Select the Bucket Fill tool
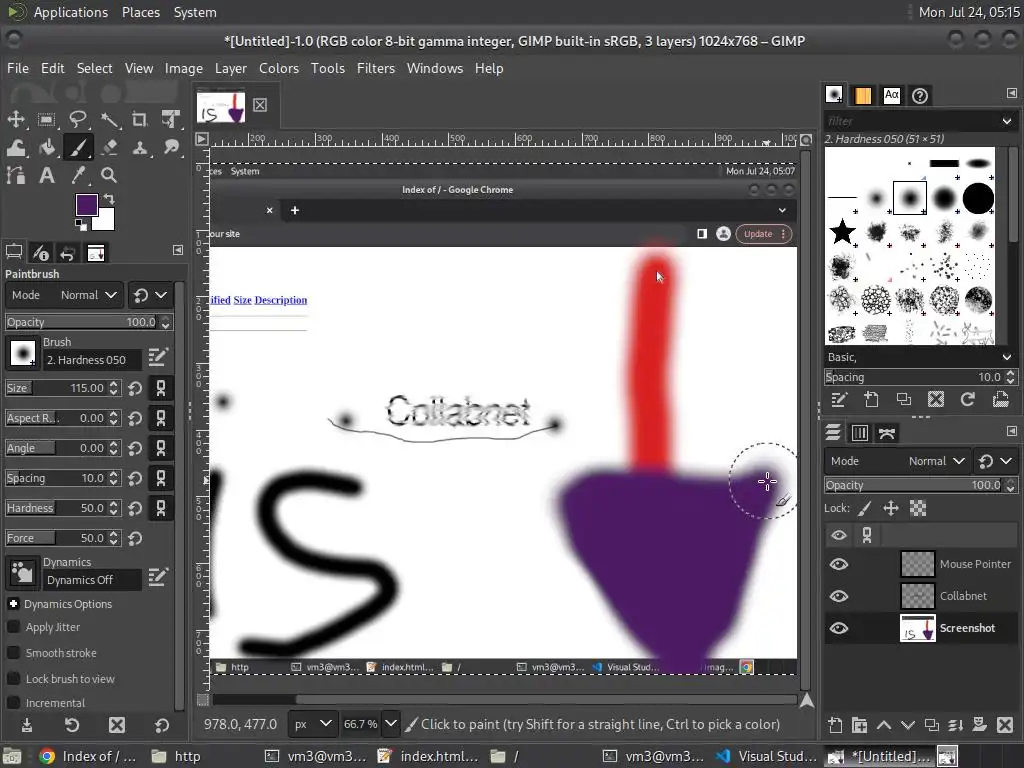 tap(46, 148)
